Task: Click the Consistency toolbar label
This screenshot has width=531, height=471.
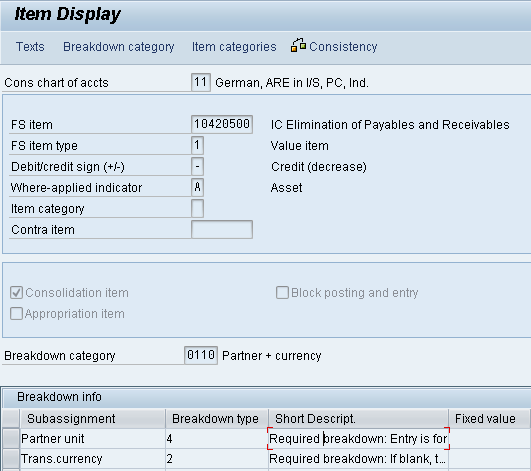Action: coord(343,47)
